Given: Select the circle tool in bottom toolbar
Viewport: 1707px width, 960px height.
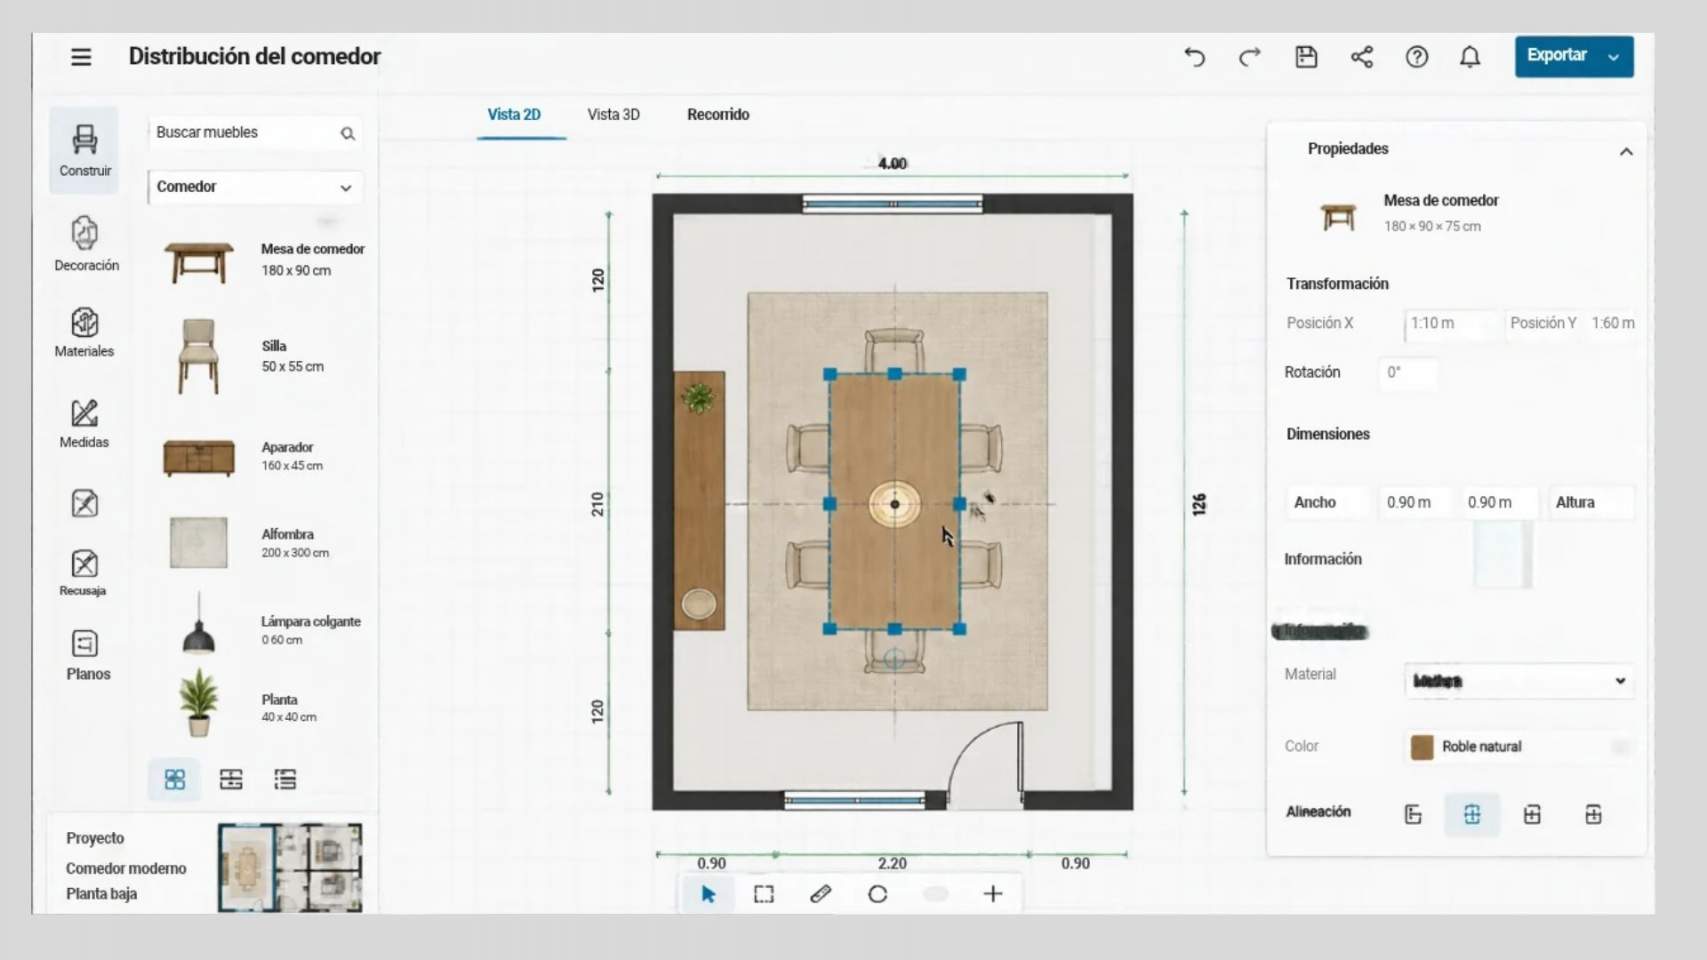Looking at the screenshot, I should (x=877, y=894).
